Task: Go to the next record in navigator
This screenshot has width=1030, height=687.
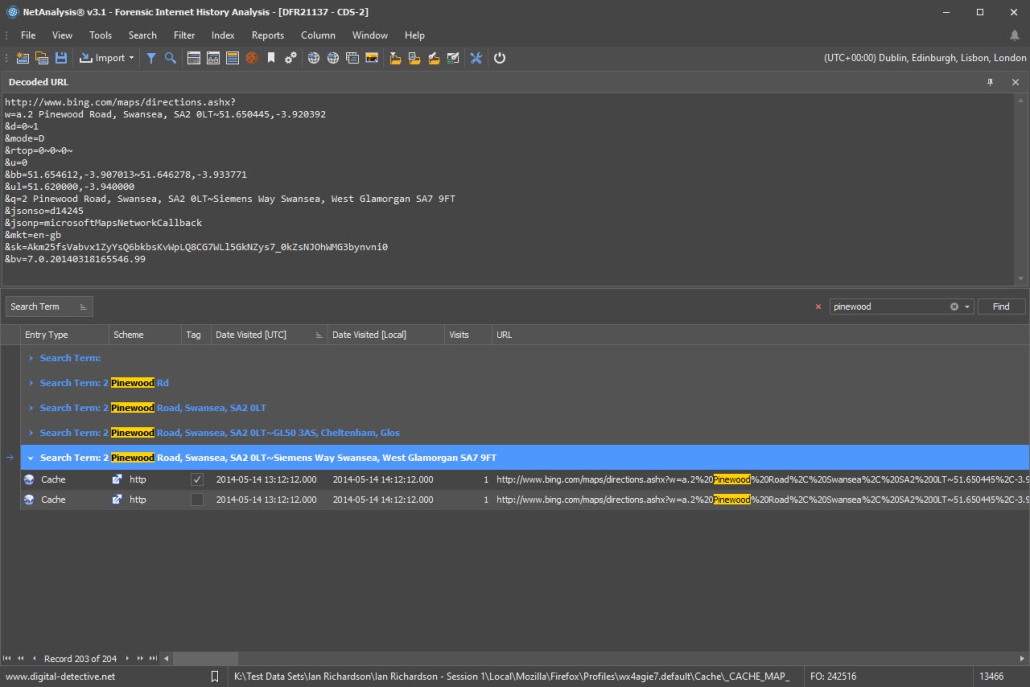Action: 127,658
